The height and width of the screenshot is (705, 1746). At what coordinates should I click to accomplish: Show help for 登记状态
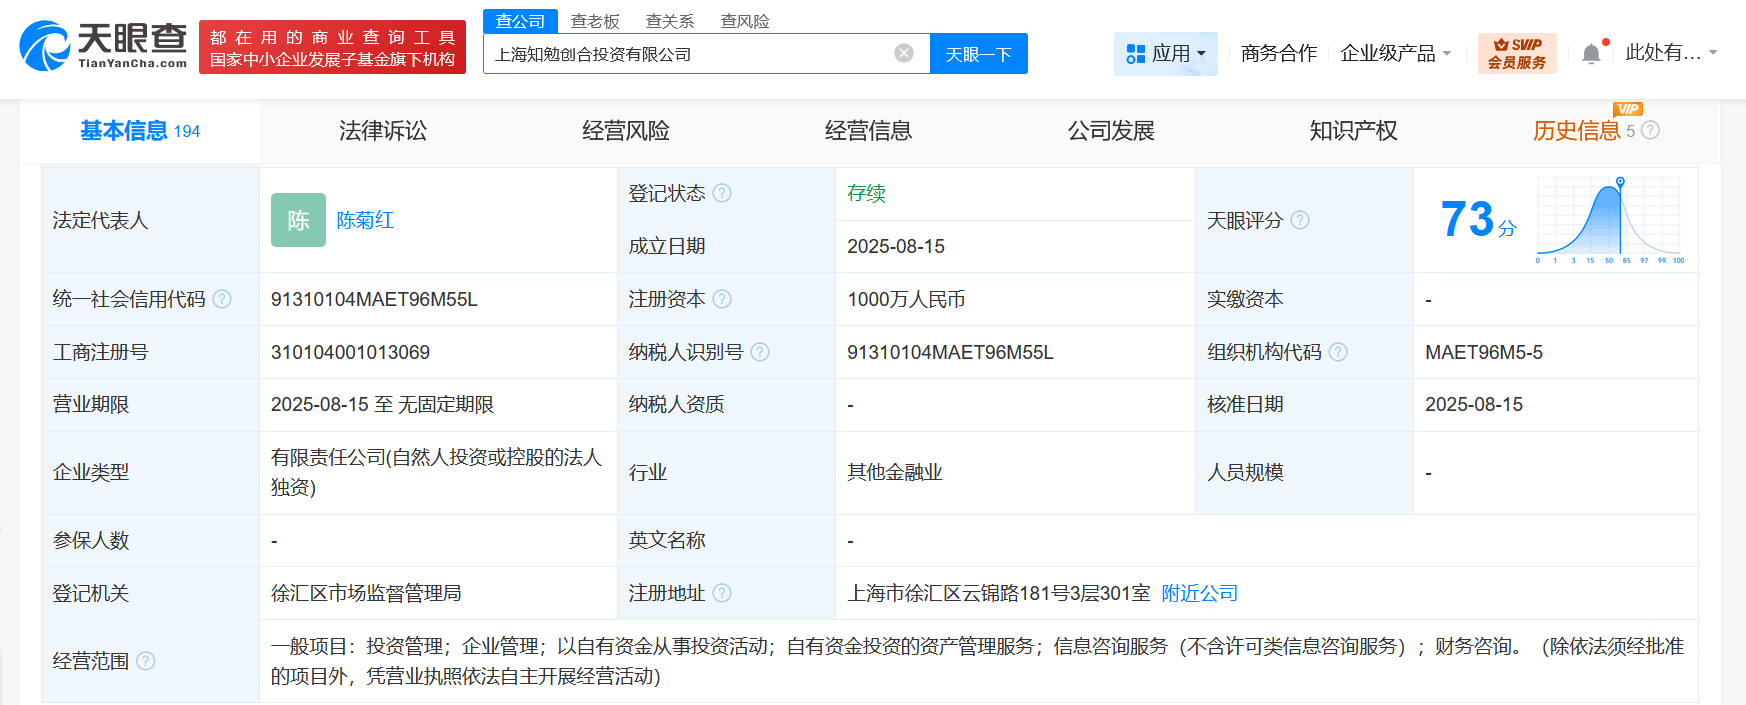[x=722, y=193]
